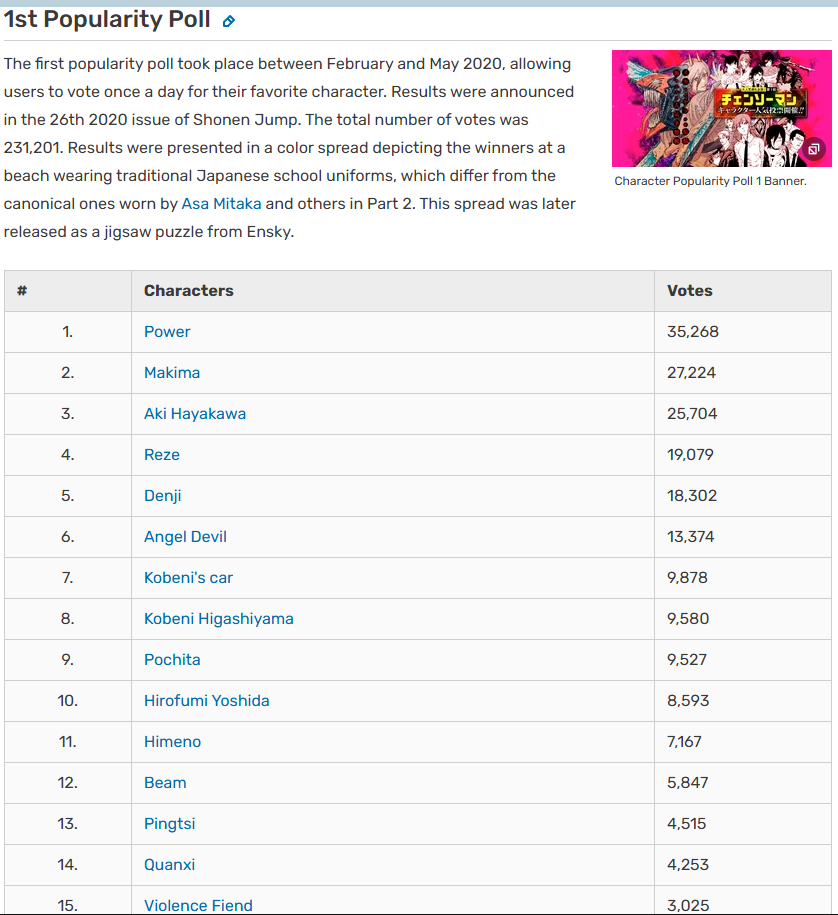
Task: Click the edit pencil icon beside heading
Action: click(229, 21)
